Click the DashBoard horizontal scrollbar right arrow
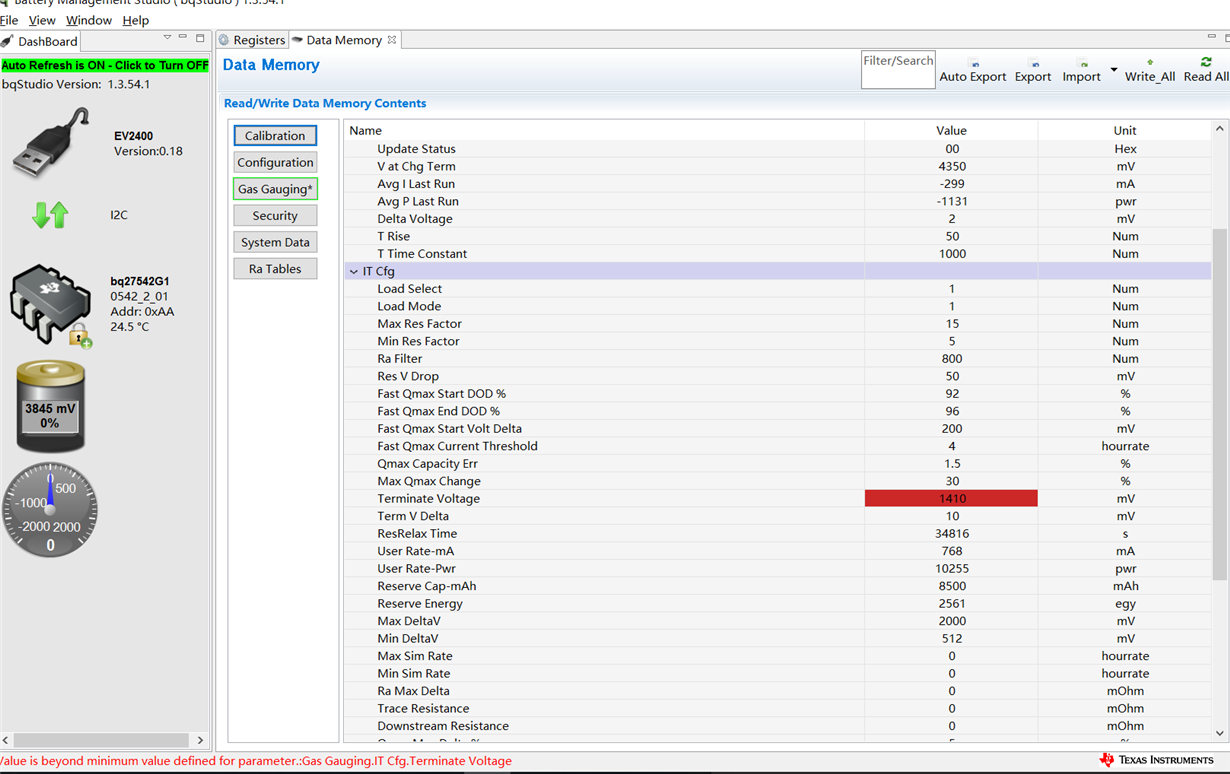The height and width of the screenshot is (774, 1230). tap(200, 740)
